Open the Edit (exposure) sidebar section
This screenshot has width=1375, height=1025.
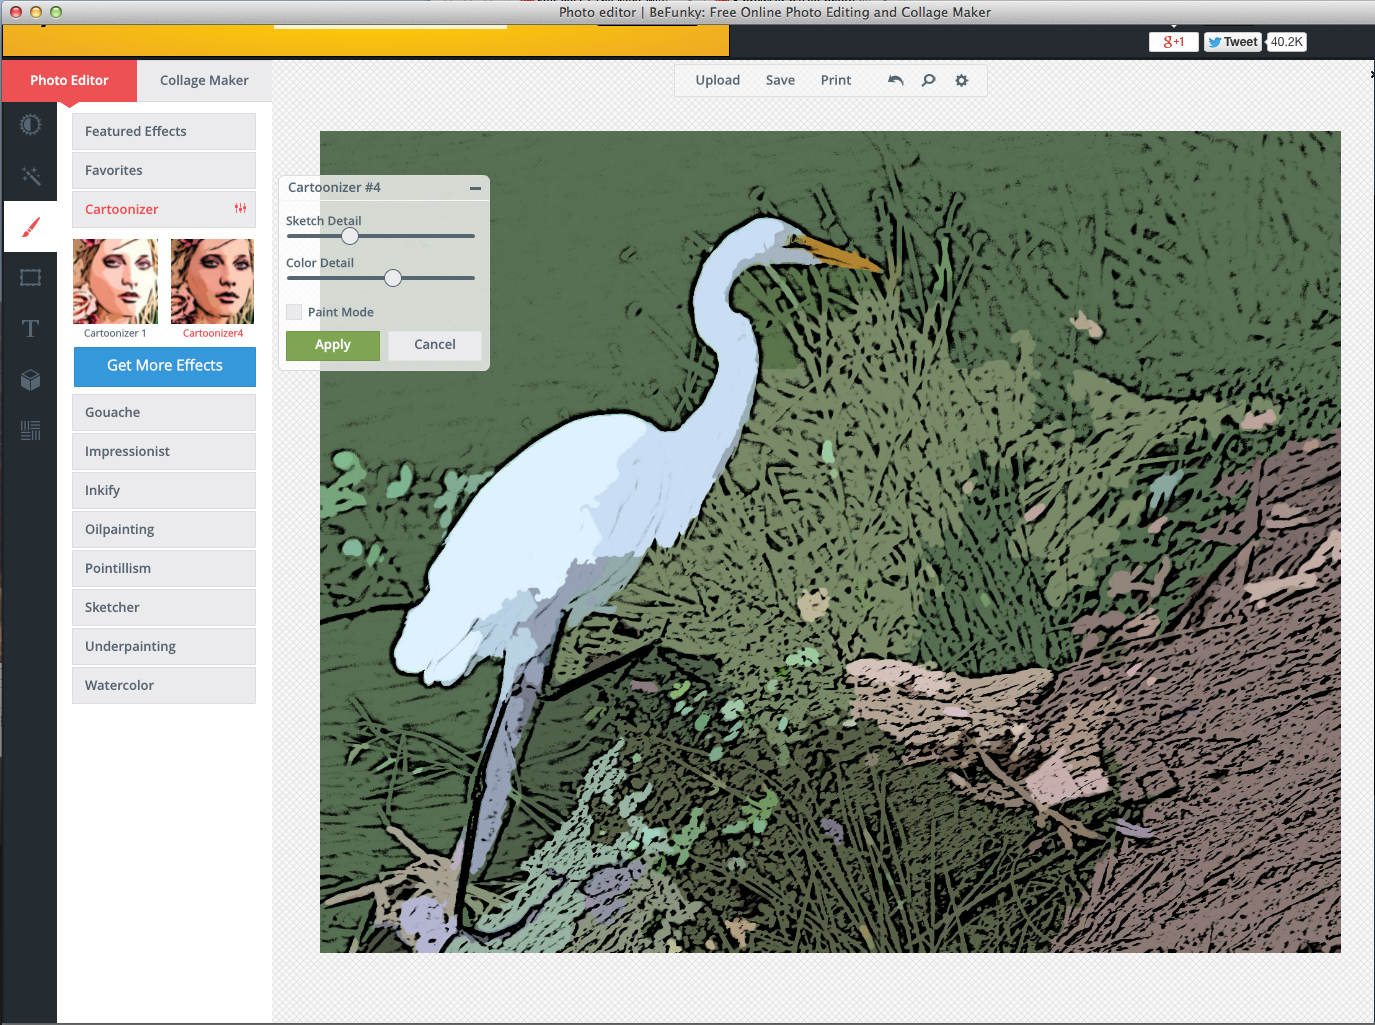(30, 124)
